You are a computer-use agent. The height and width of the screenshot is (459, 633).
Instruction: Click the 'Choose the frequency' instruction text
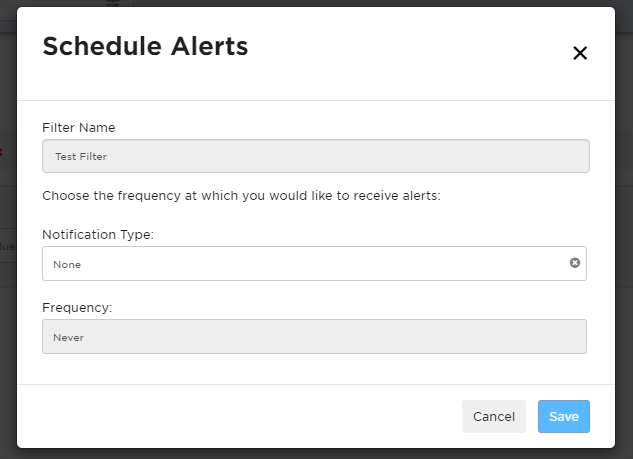pyautogui.click(x=241, y=196)
